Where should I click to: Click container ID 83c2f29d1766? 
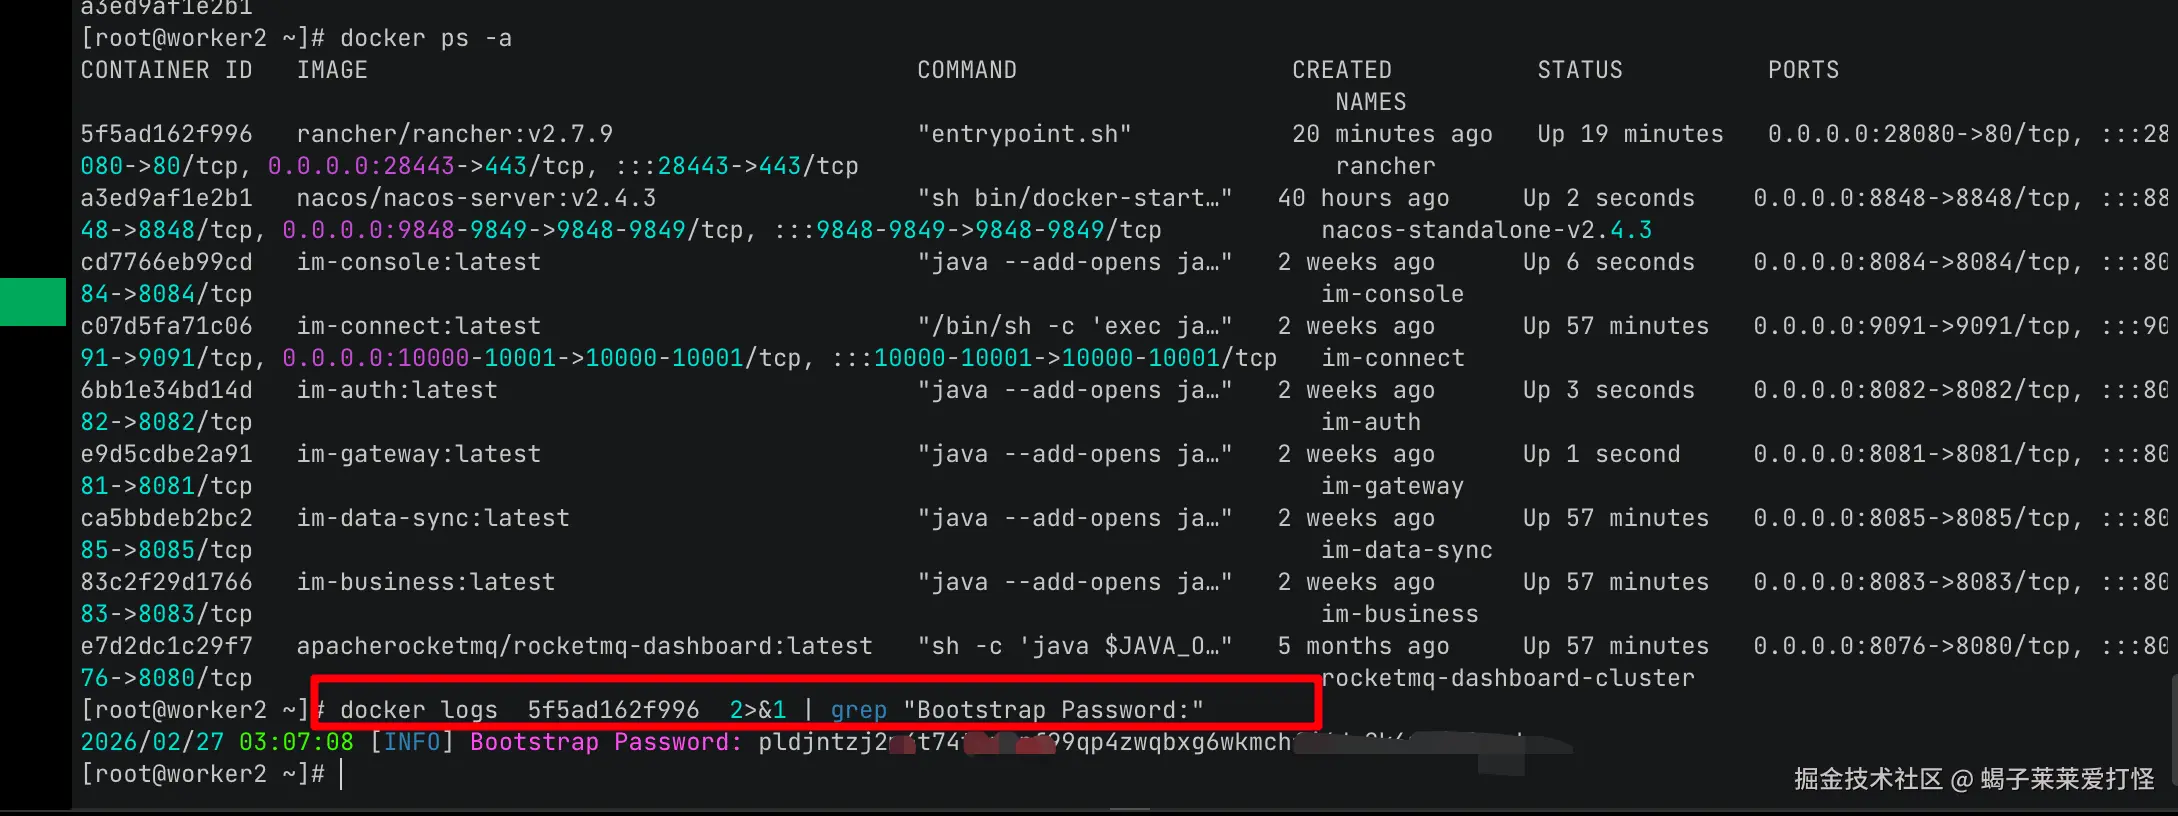166,582
